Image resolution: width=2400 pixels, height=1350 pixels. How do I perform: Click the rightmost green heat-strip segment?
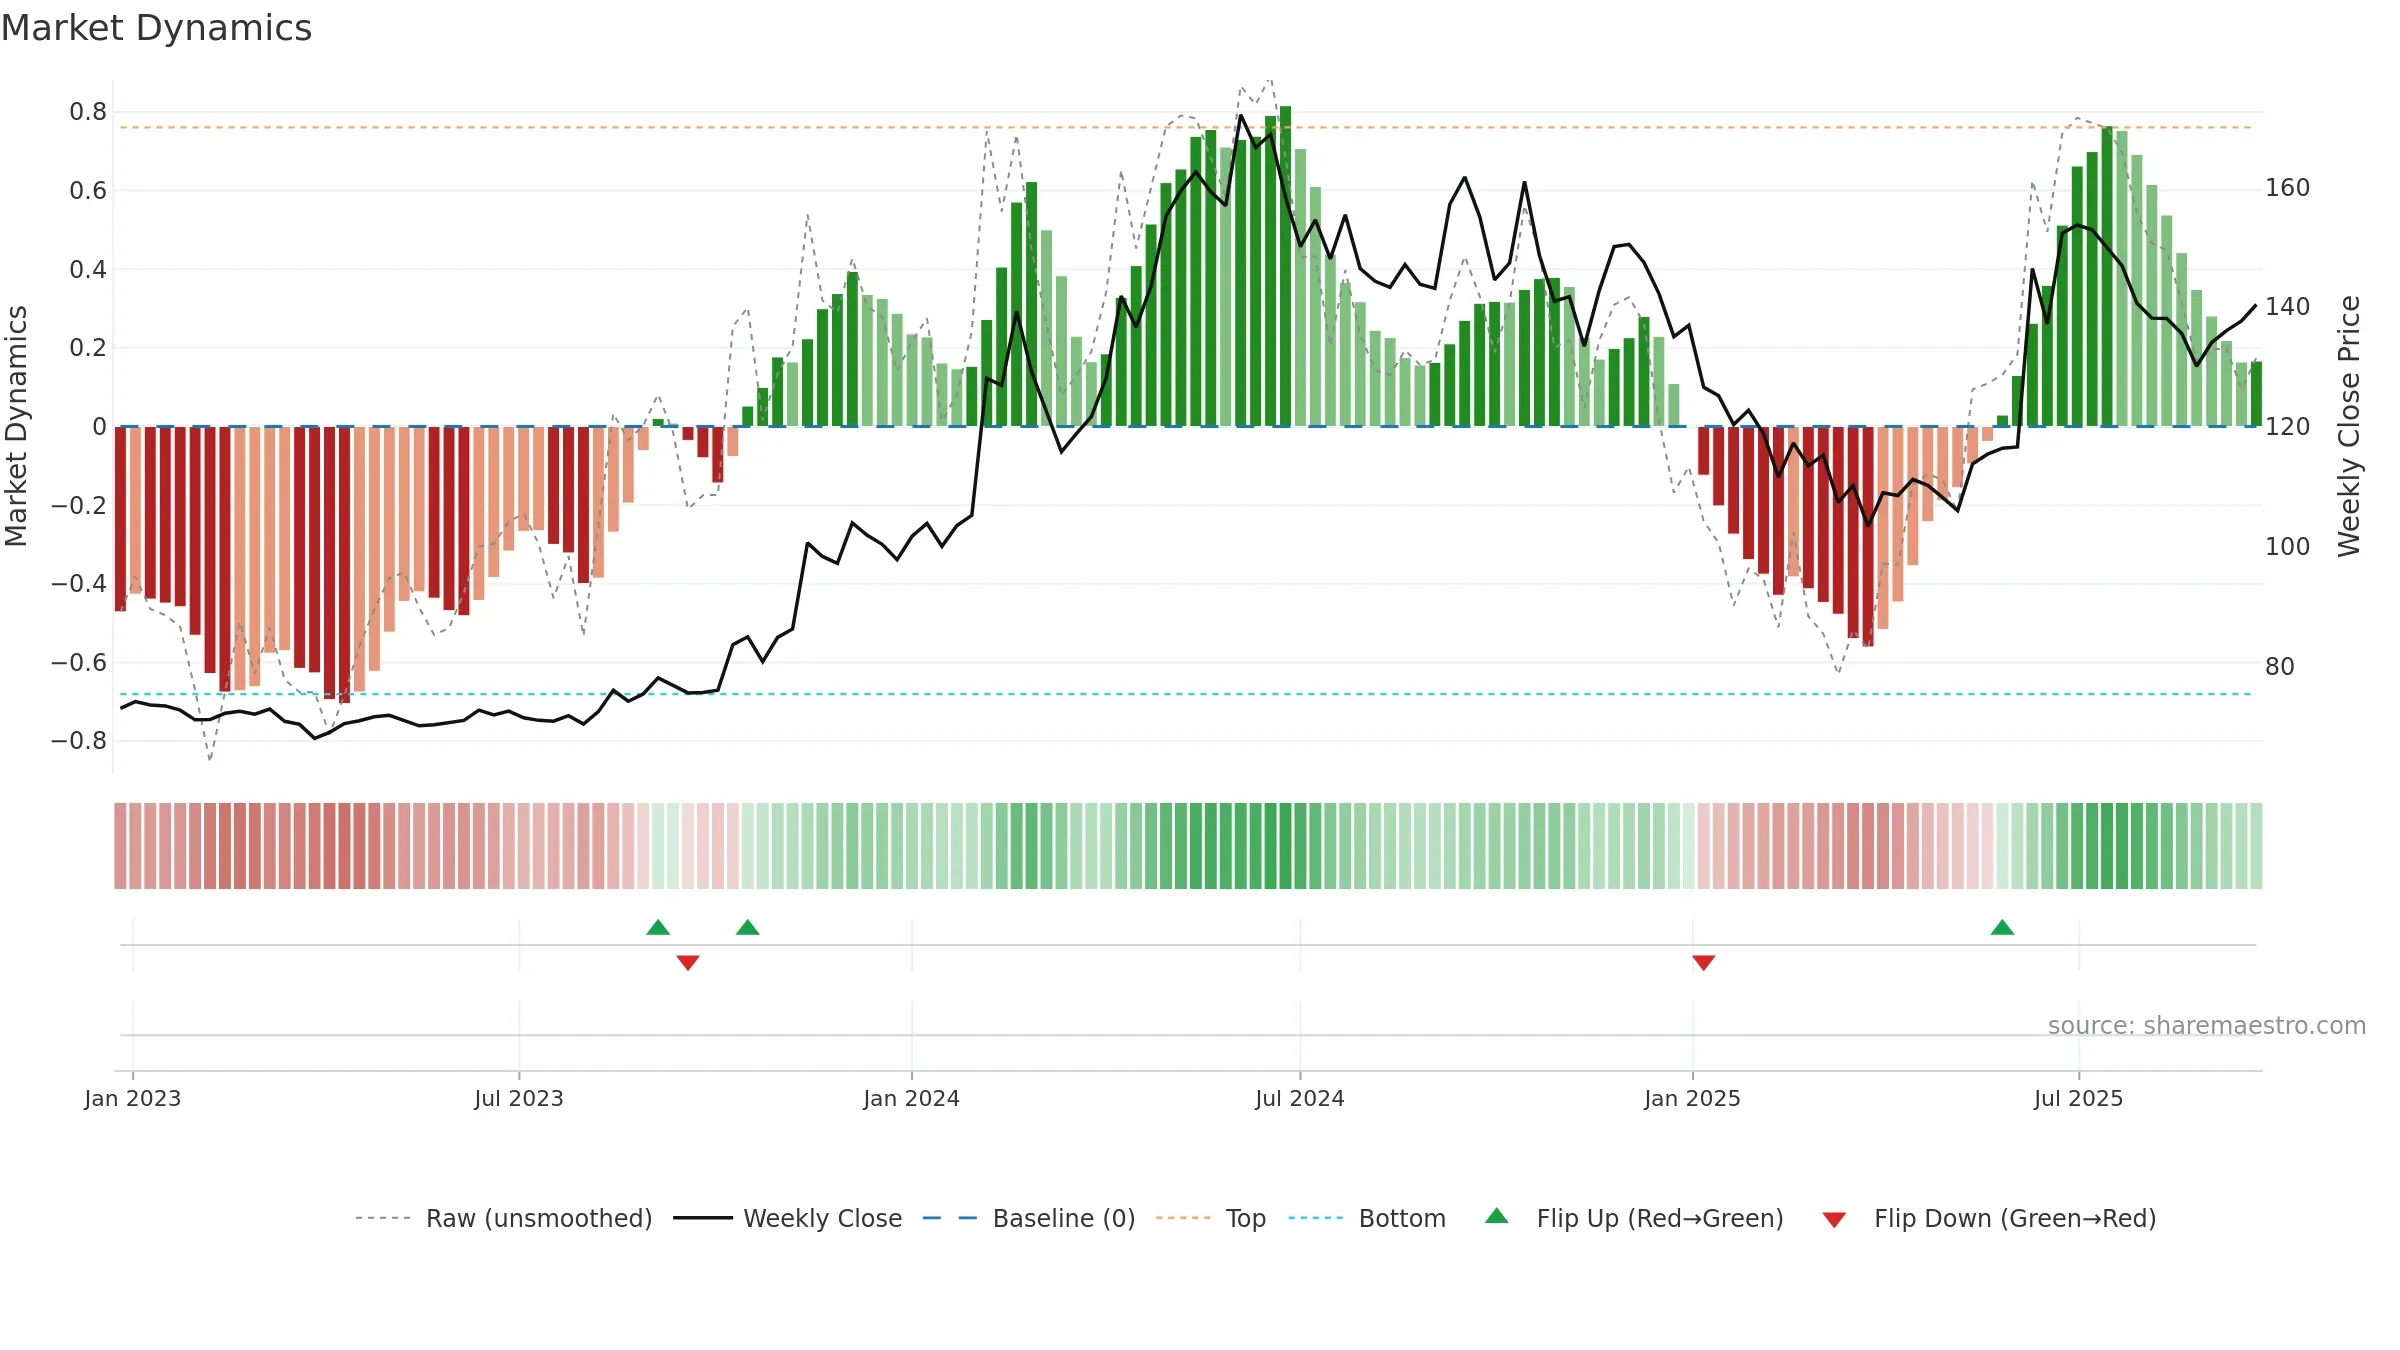(x=2256, y=846)
